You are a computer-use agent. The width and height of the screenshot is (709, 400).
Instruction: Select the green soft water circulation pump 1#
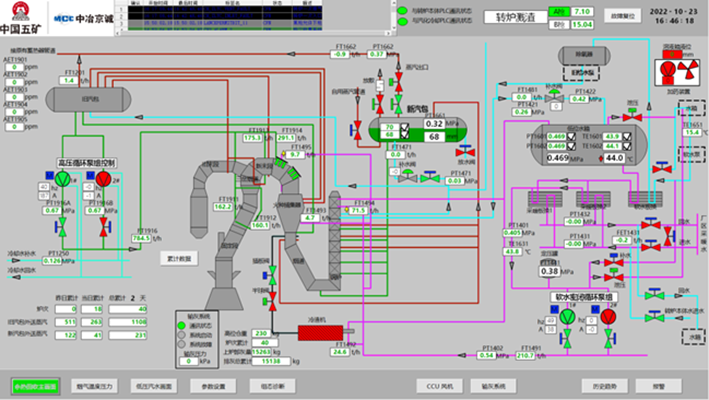point(567,316)
